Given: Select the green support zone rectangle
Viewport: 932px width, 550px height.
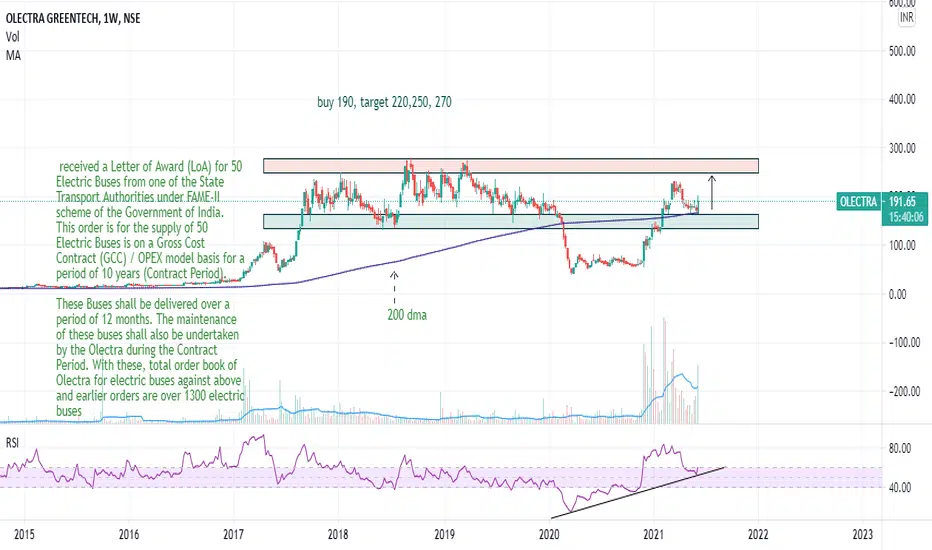Looking at the screenshot, I should [511, 221].
